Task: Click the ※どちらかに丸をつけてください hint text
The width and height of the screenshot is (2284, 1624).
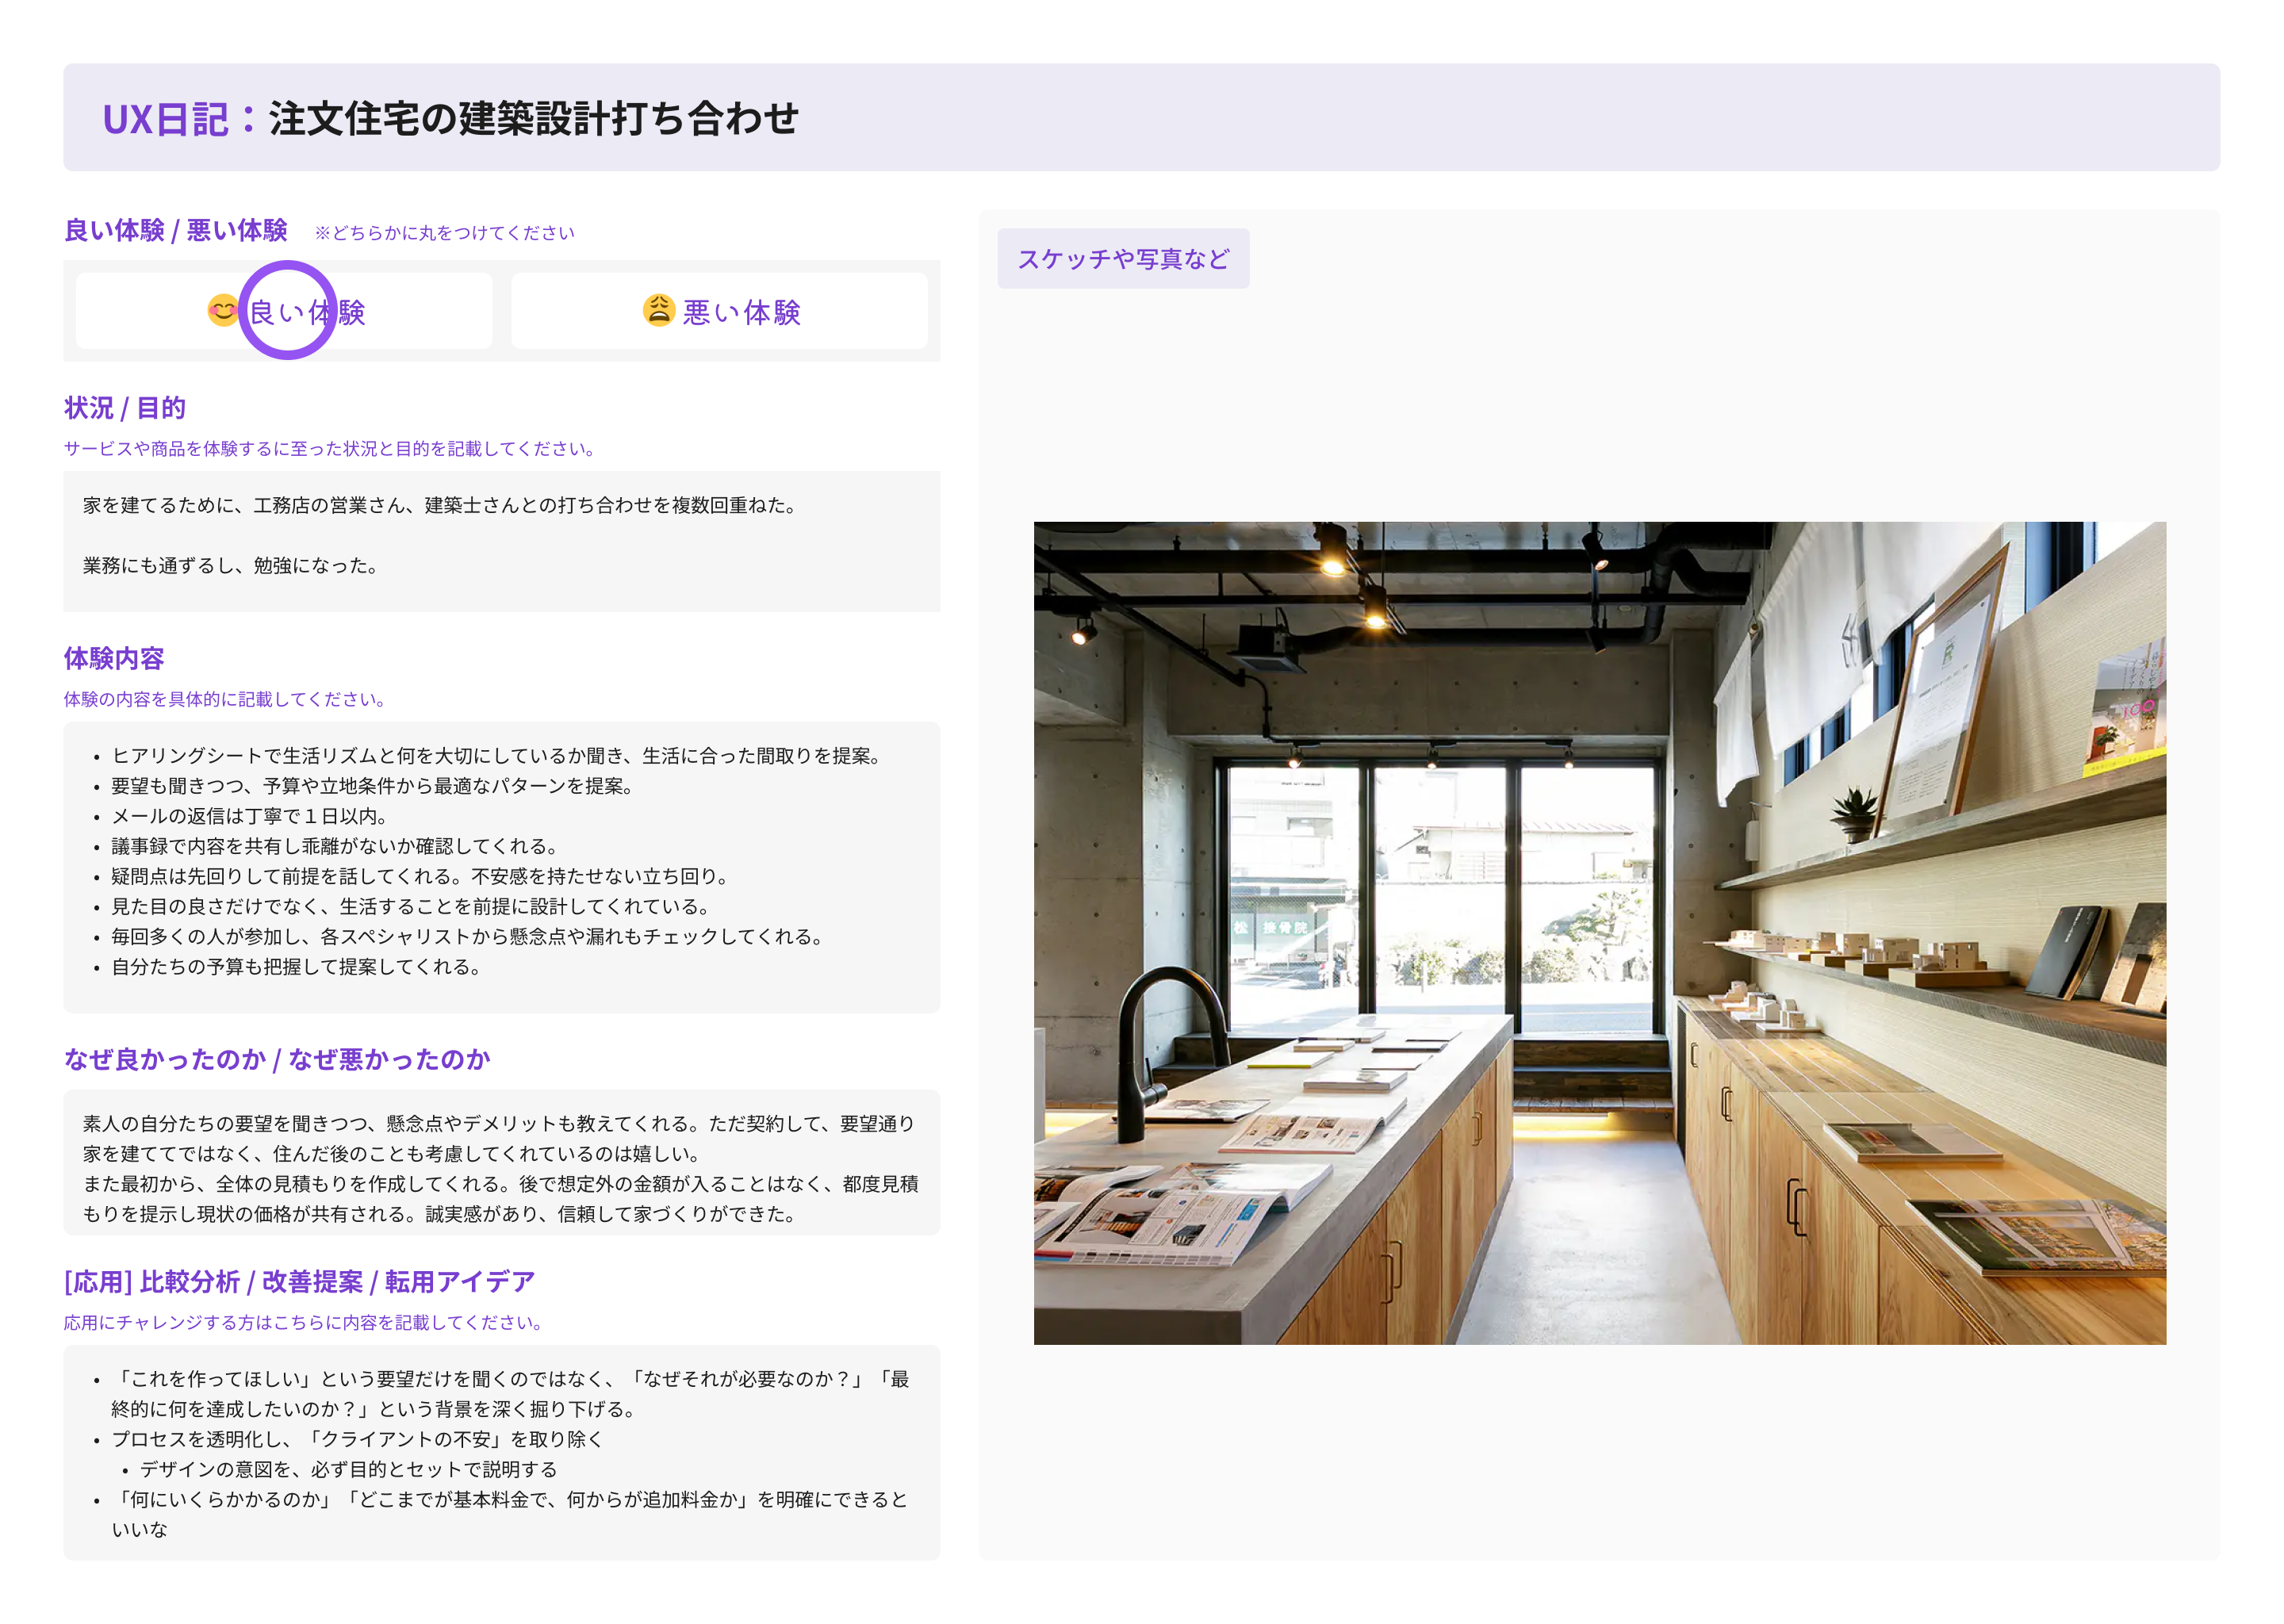Action: [x=444, y=233]
